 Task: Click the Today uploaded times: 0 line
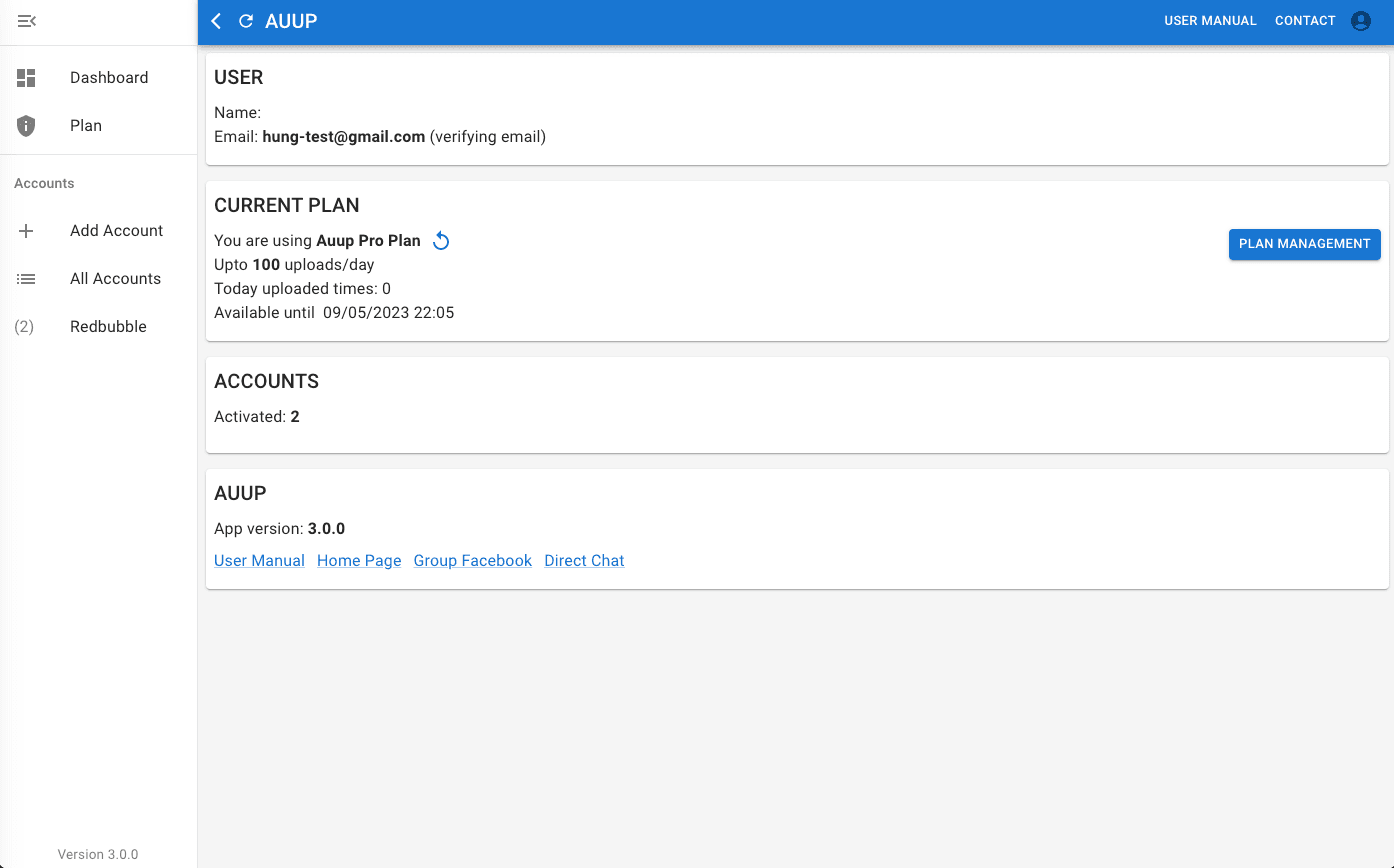pos(302,289)
